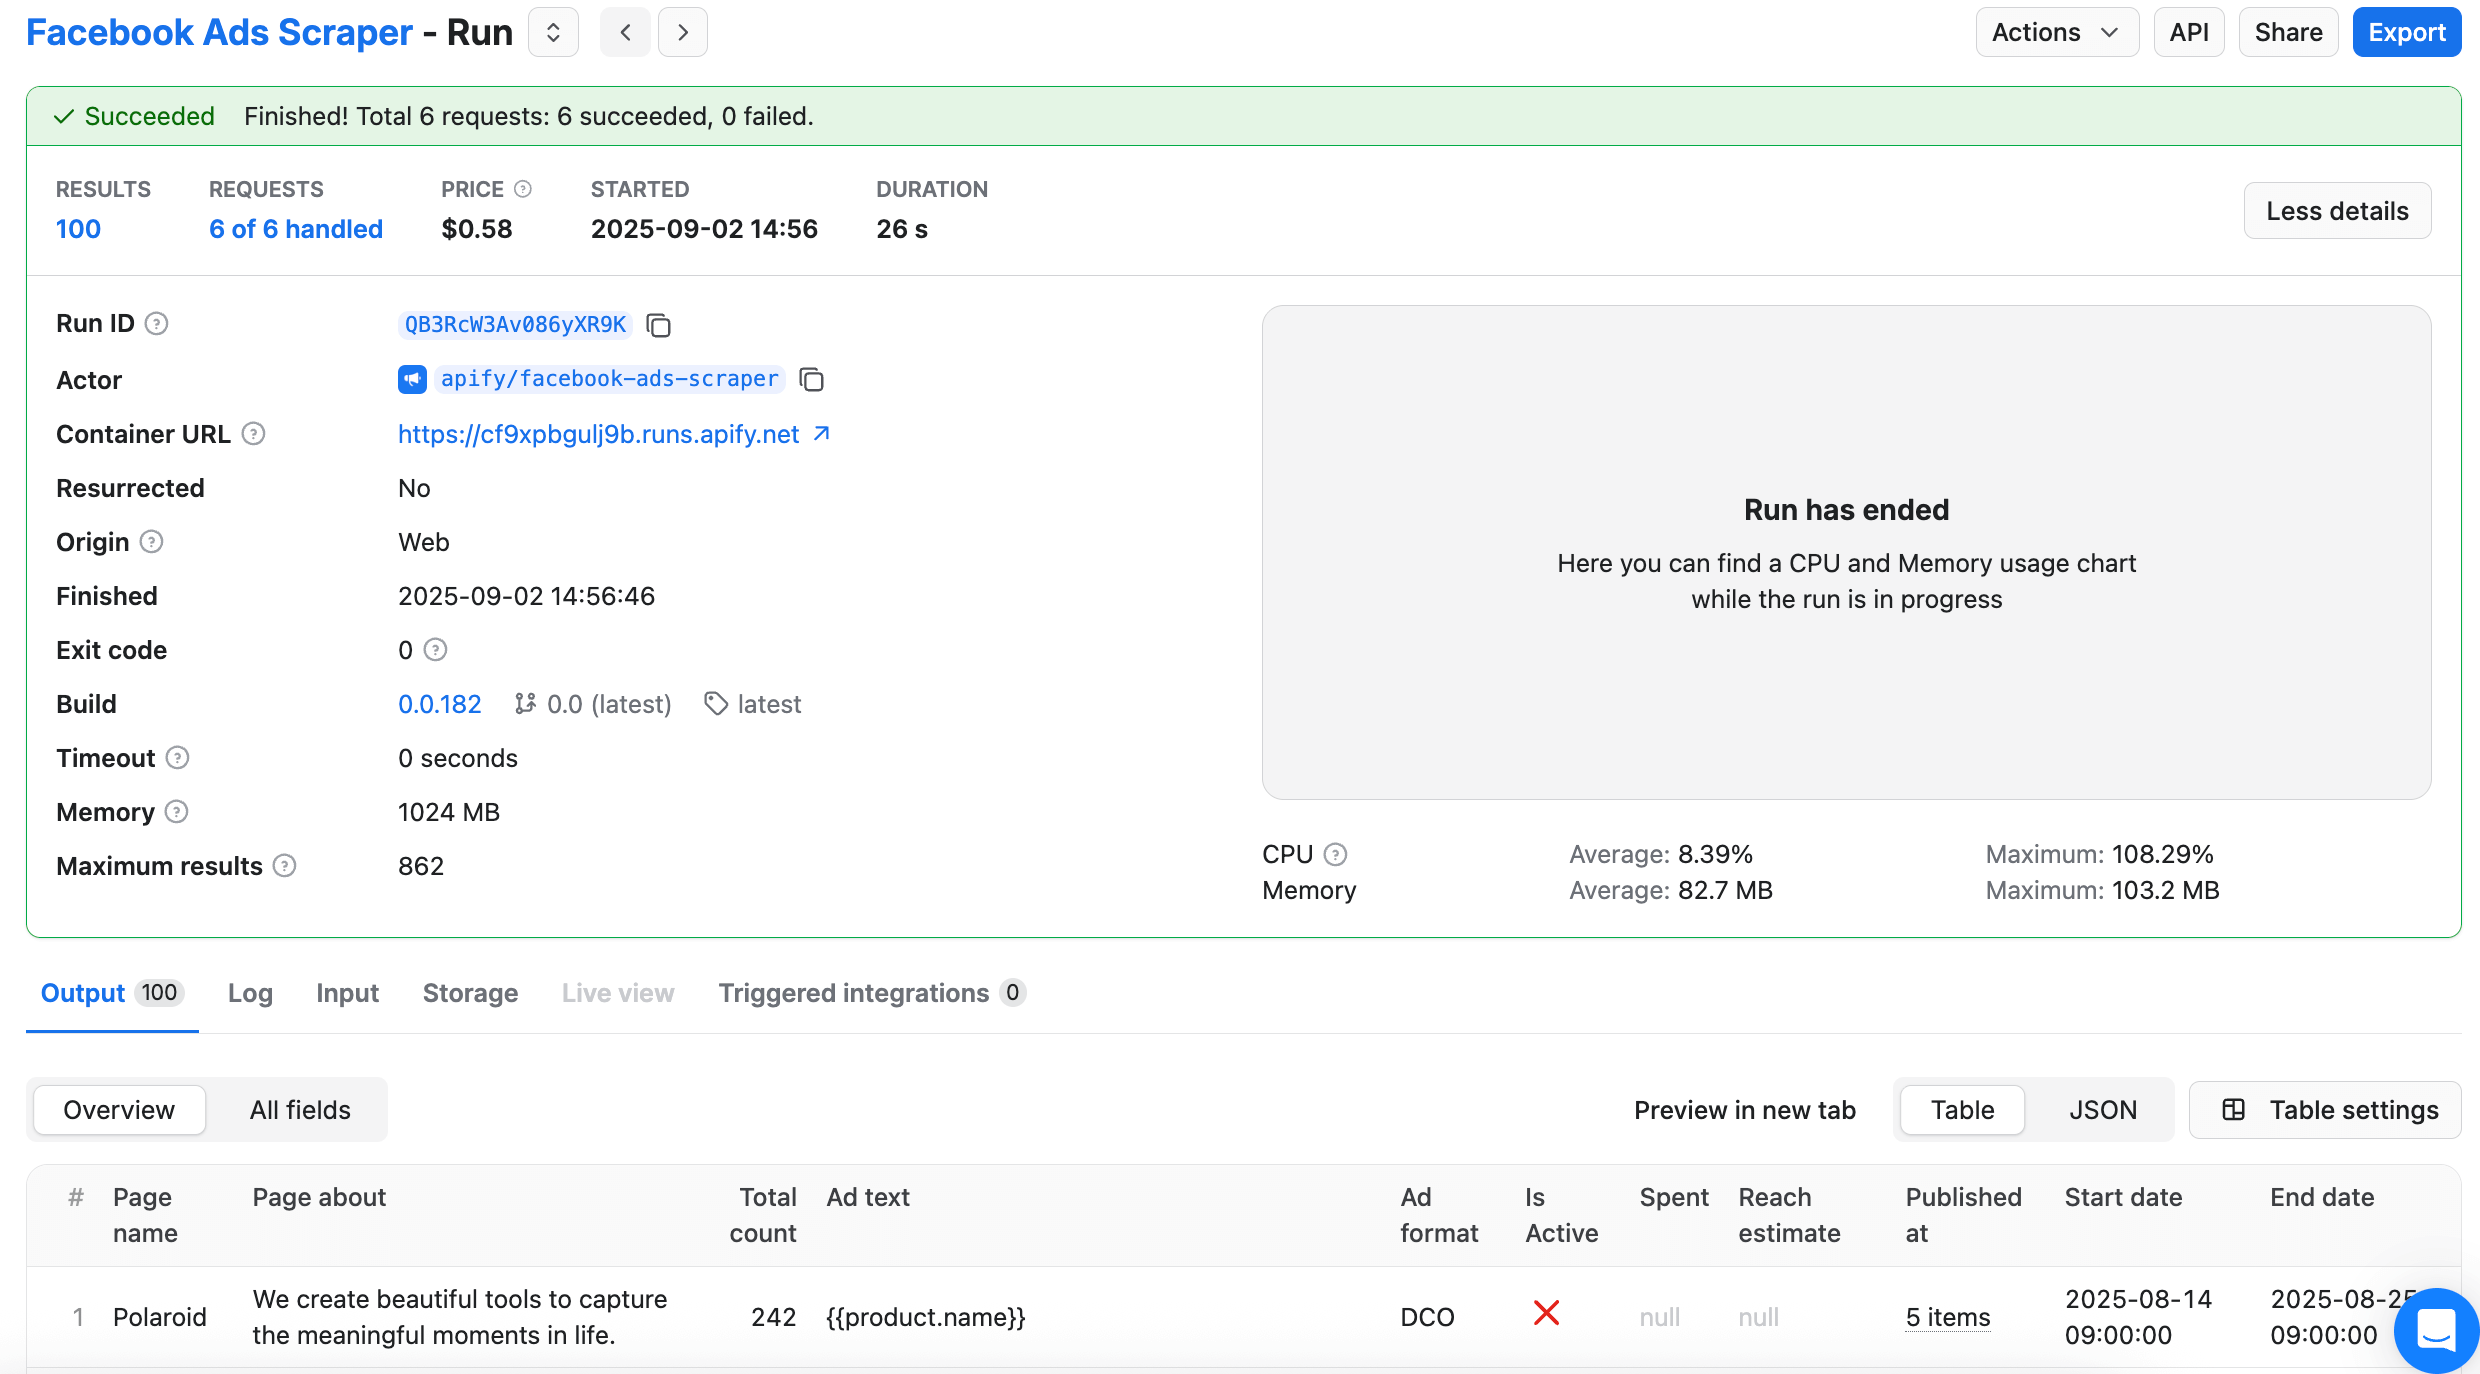Copy the apify/facebook-ads-scraper actor name
This screenshot has height=1374, width=2480.
(811, 380)
